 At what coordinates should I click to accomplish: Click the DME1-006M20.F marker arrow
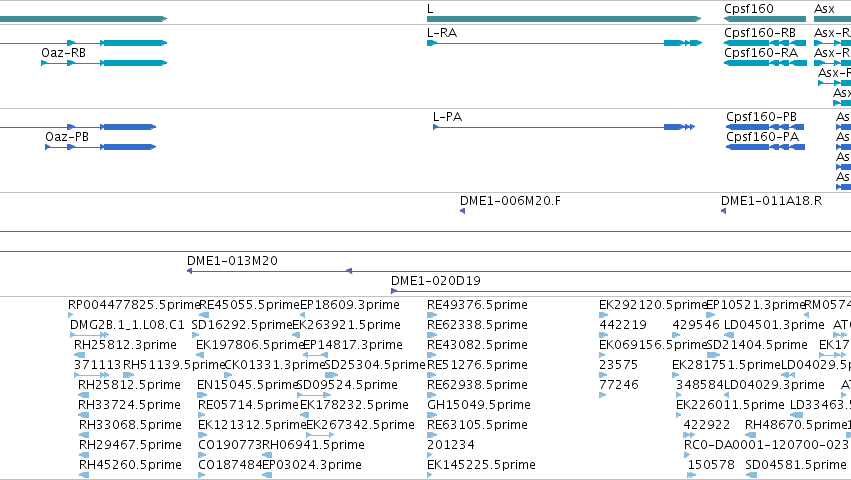point(462,211)
